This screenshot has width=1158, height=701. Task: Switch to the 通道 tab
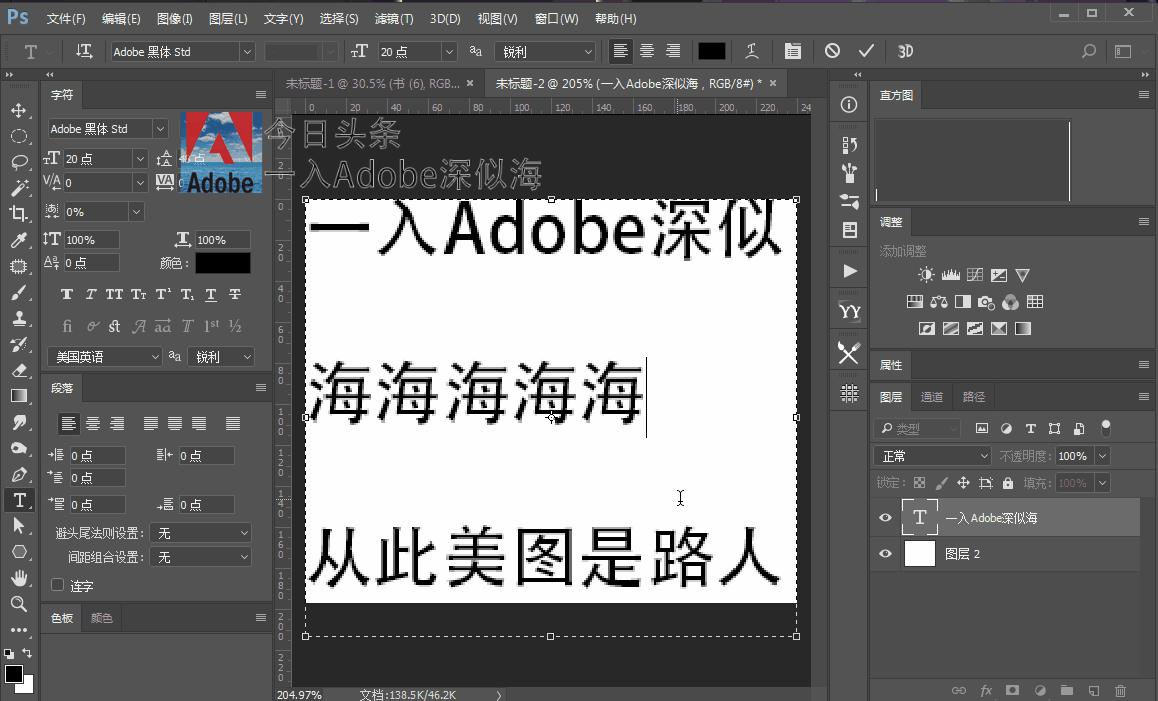coord(932,397)
